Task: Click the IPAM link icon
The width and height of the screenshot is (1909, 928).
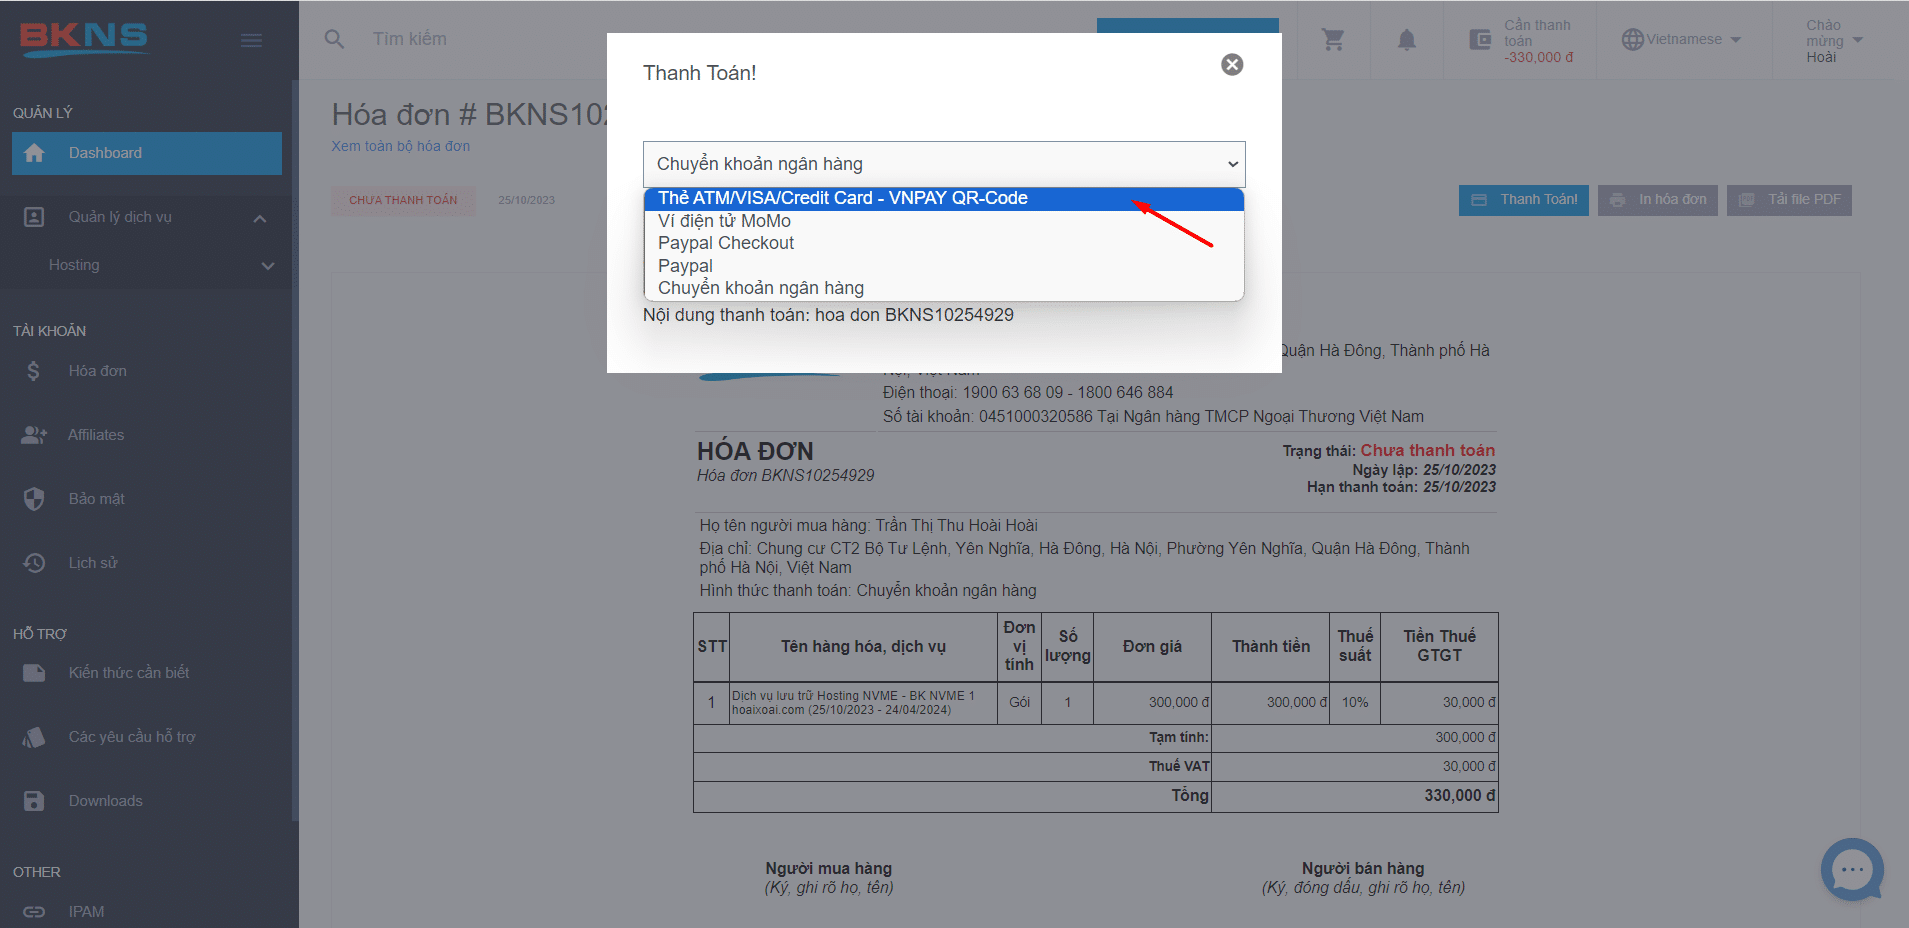Action: click(34, 912)
